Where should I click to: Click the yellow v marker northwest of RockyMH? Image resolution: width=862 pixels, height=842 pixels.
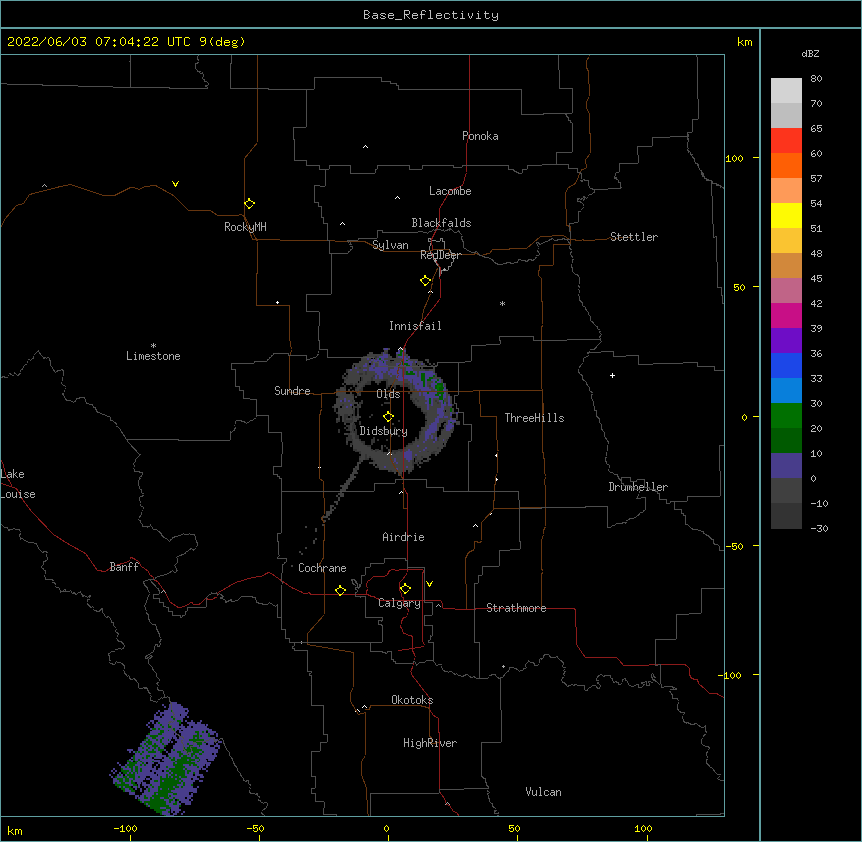(x=175, y=184)
